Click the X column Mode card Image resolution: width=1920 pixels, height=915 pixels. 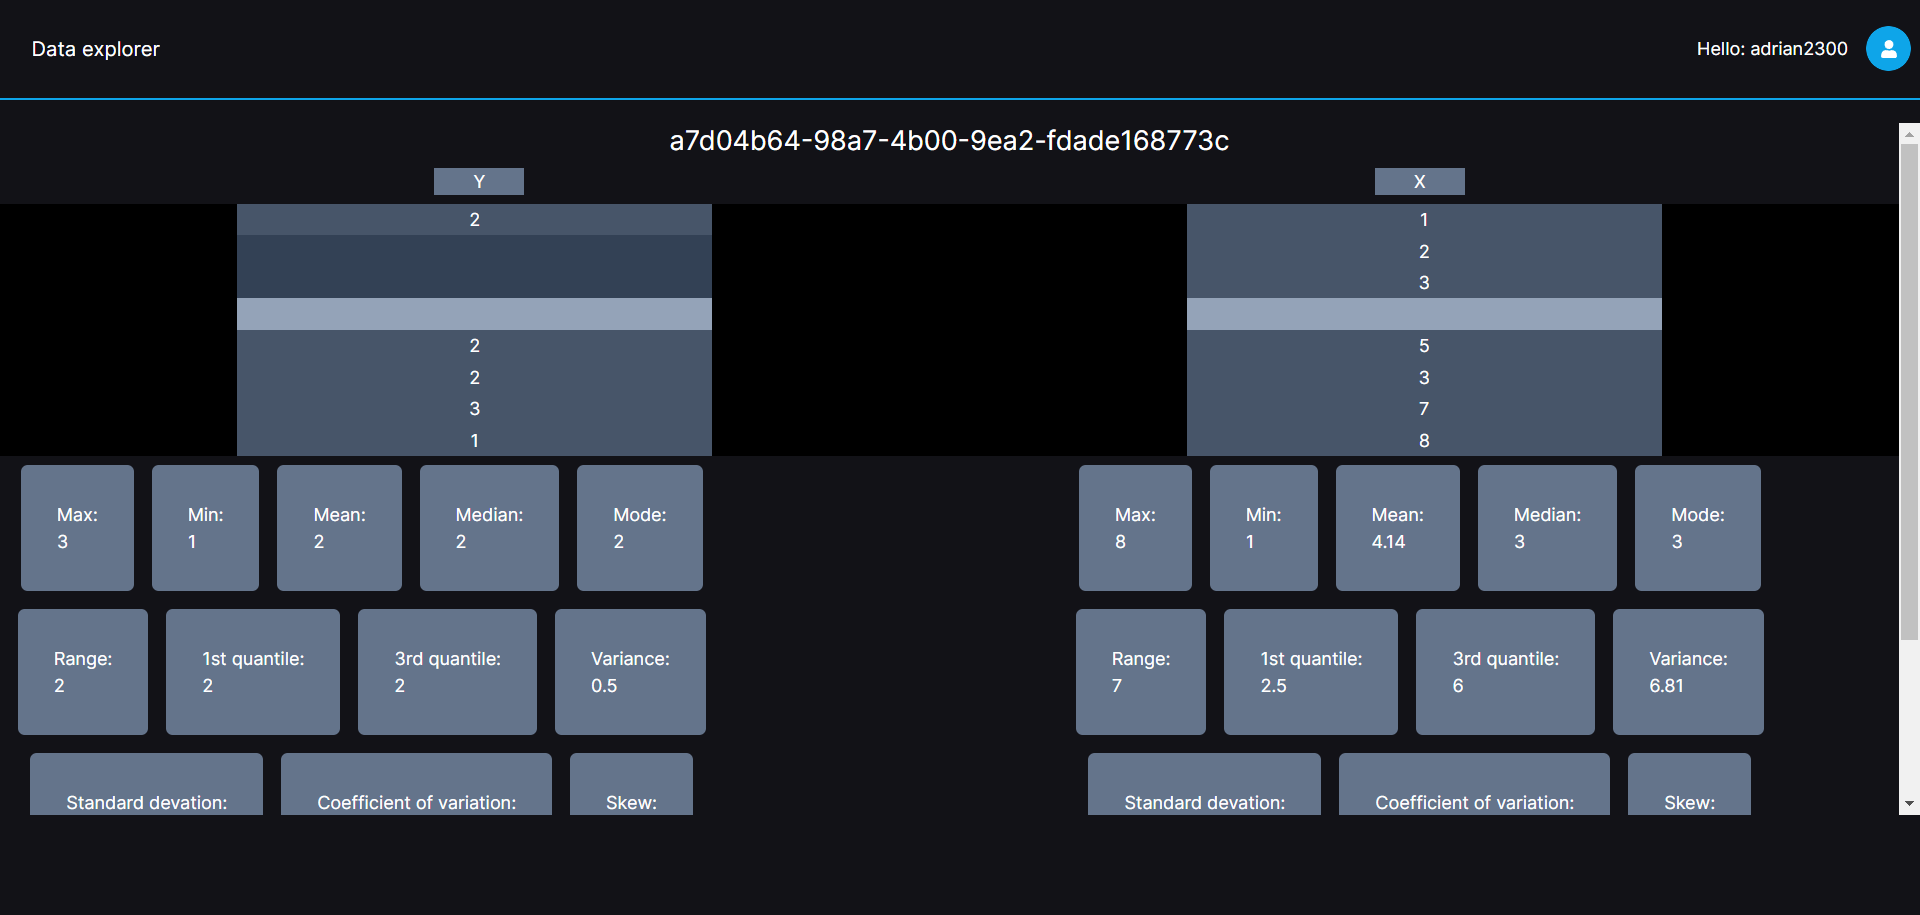(1697, 528)
